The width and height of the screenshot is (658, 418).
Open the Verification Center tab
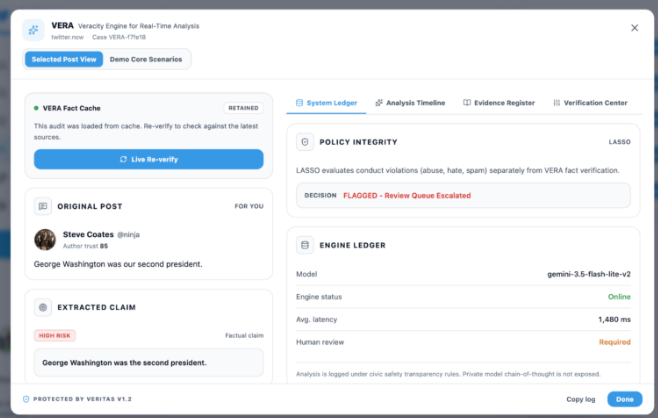click(590, 103)
